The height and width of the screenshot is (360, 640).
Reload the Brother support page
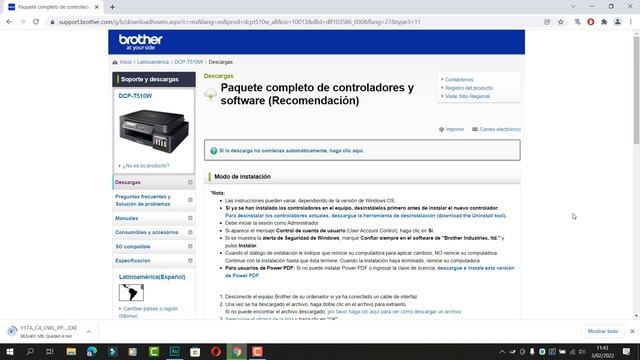coord(36,22)
